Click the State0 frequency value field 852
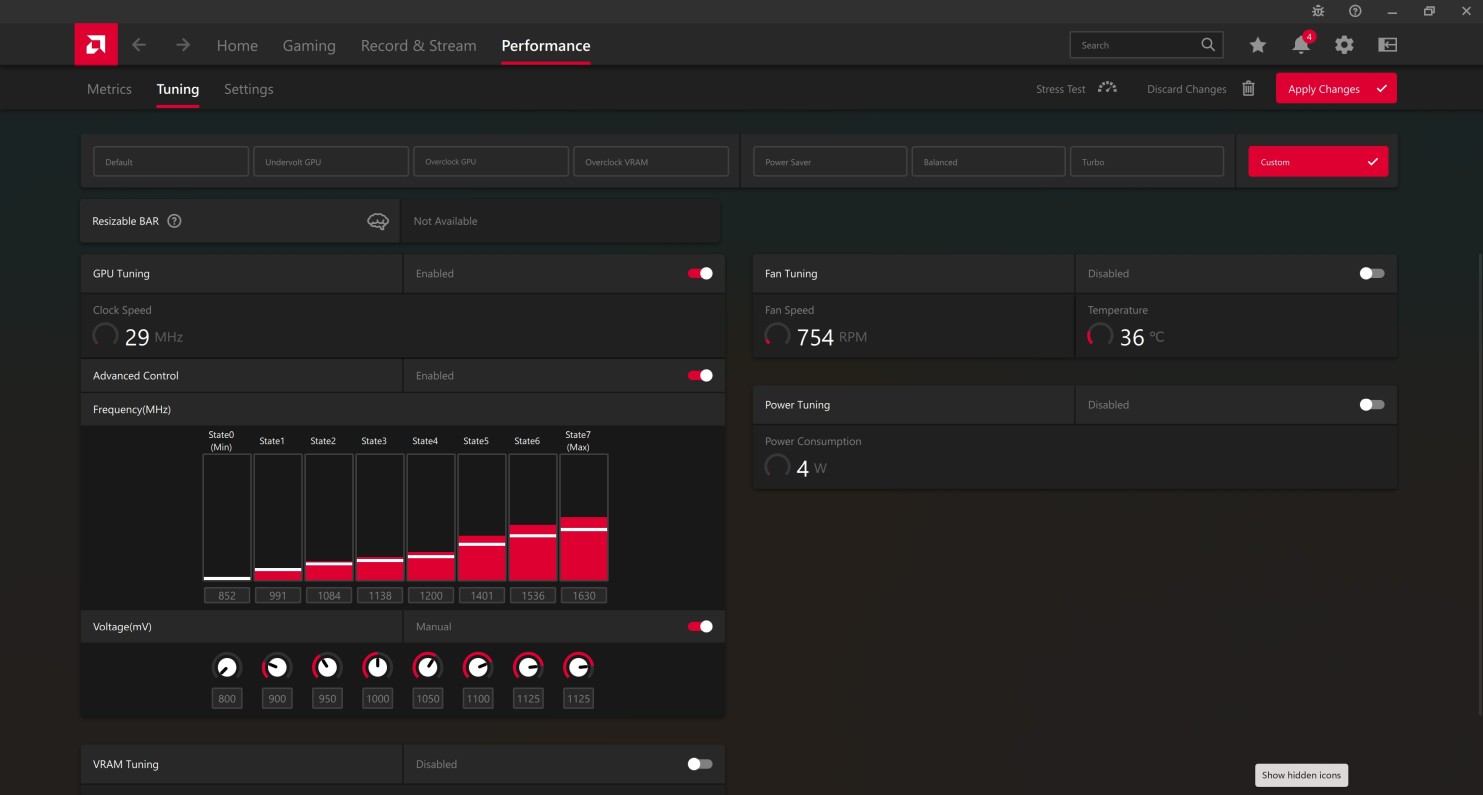This screenshot has width=1483, height=795. pyautogui.click(x=227, y=596)
